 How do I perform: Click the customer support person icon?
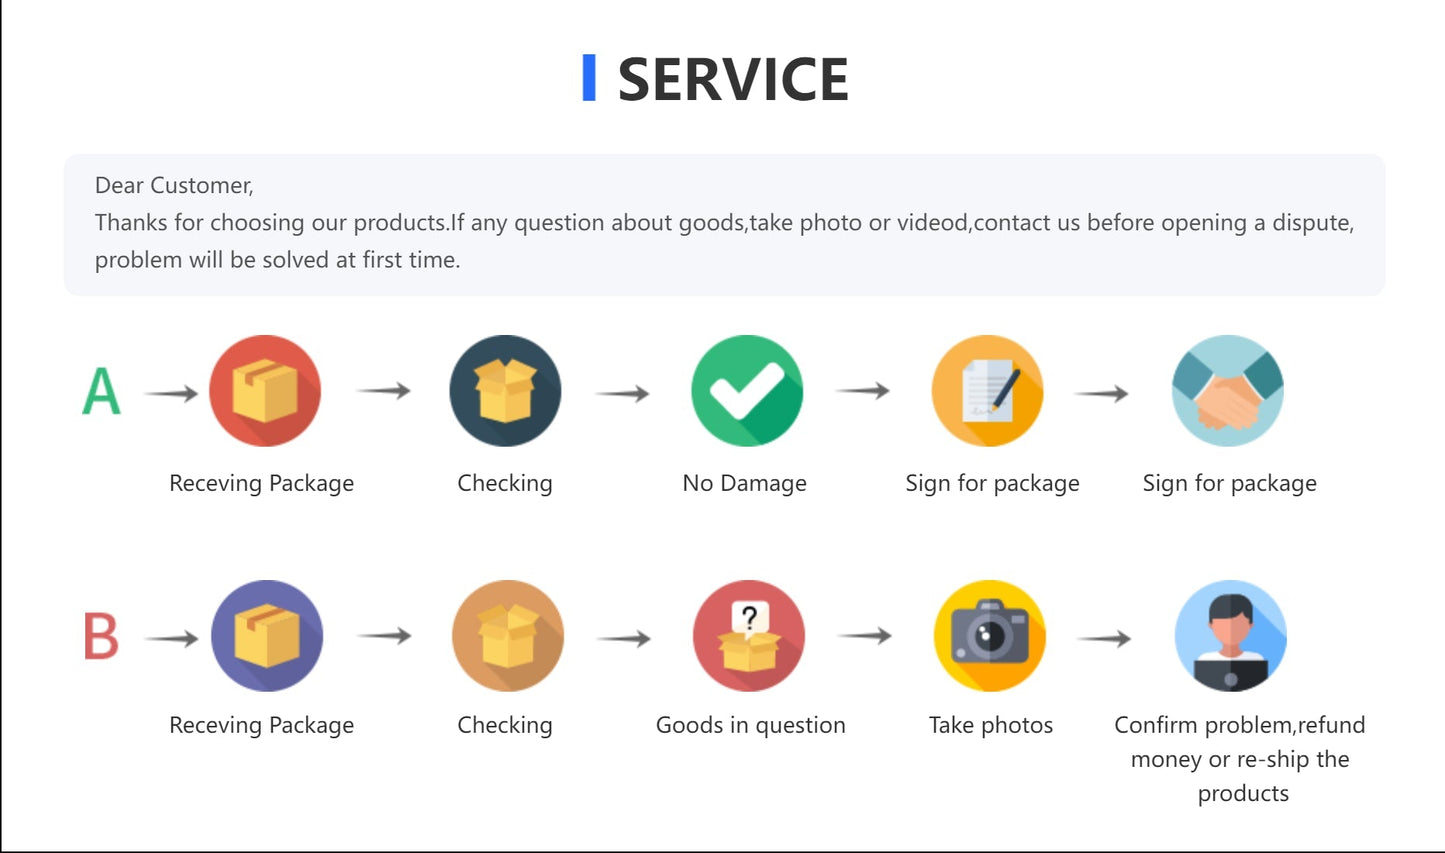tap(1230, 636)
